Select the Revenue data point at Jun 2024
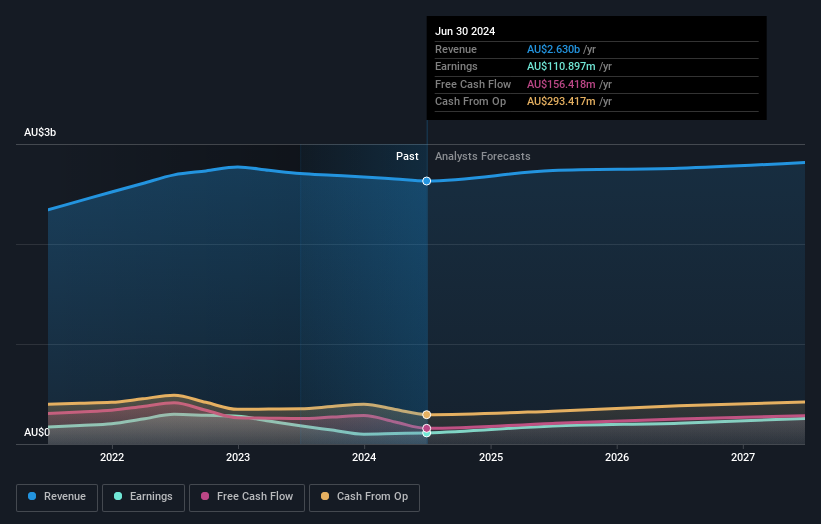821x524 pixels. (427, 181)
